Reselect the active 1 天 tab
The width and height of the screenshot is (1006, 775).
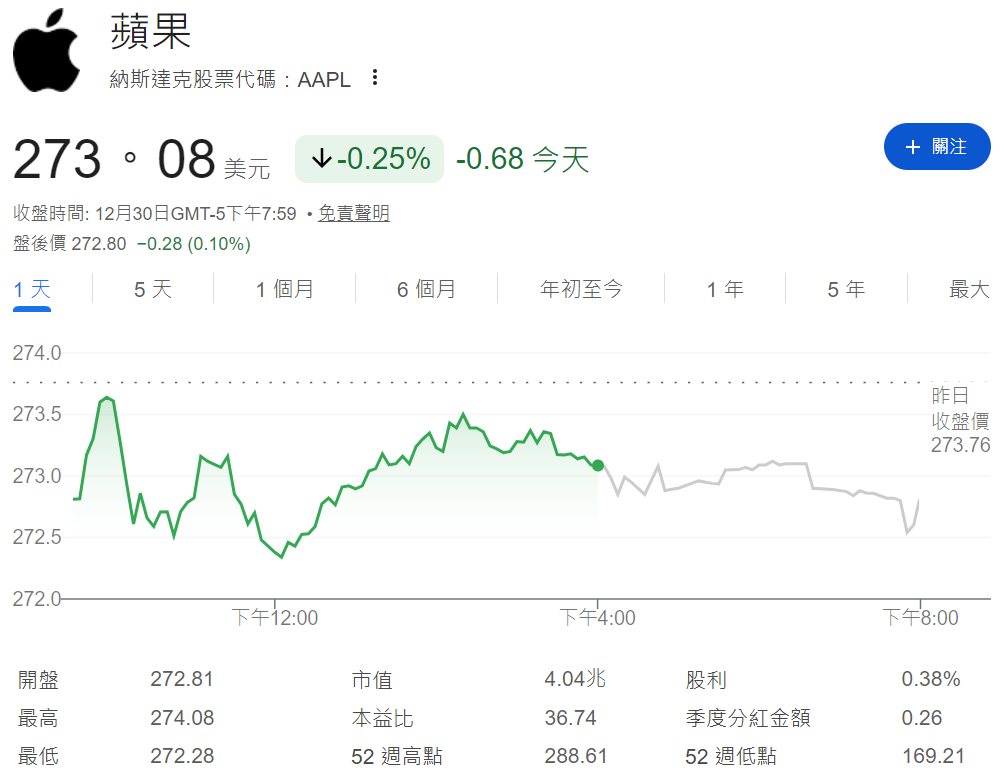point(31,289)
